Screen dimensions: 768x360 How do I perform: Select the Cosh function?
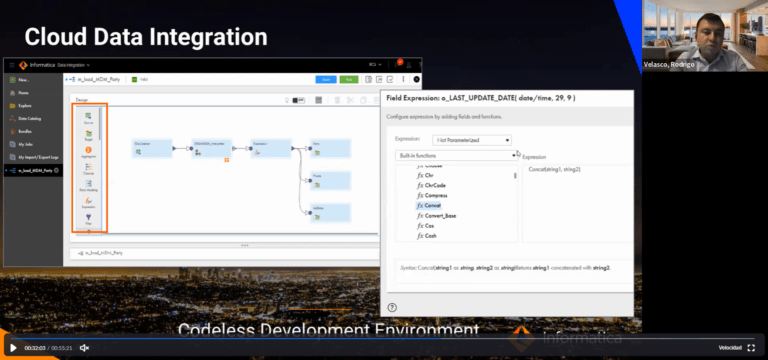[x=427, y=236]
